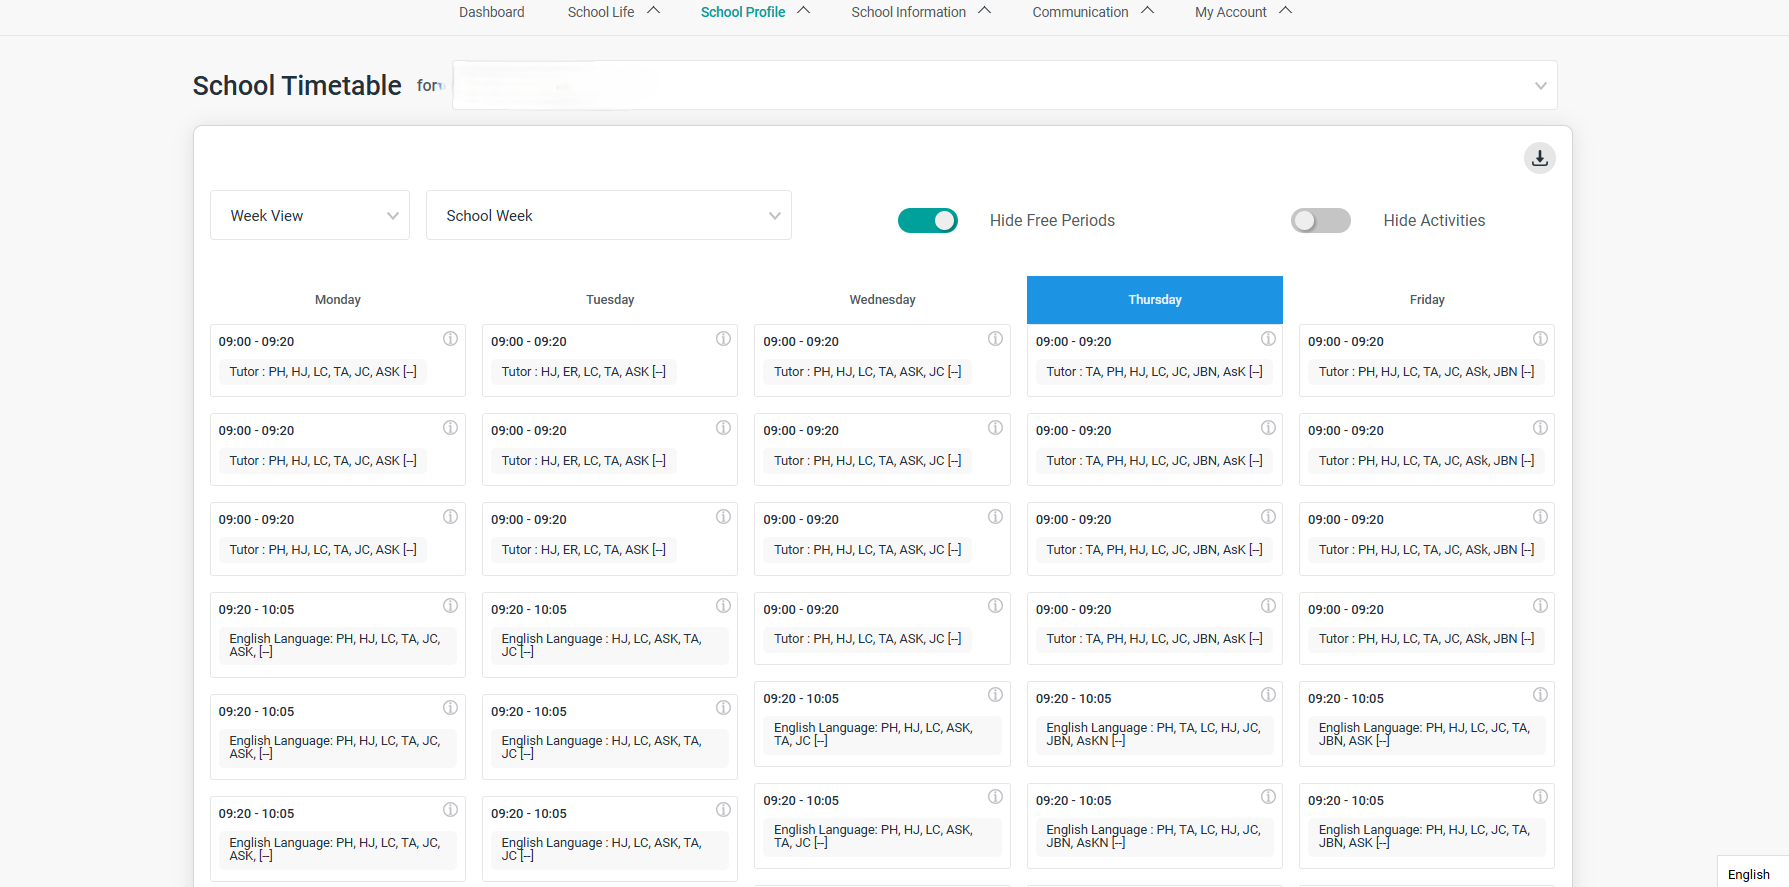Expand the Communication menu
Screen dimensions: 1789x887
coord(1092,12)
